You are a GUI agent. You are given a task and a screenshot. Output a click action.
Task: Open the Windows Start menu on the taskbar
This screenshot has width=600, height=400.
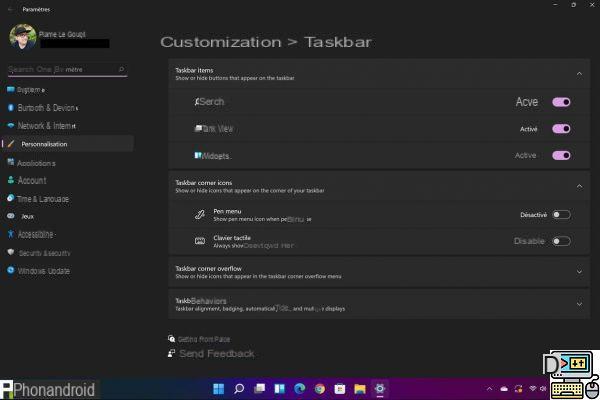point(218,389)
